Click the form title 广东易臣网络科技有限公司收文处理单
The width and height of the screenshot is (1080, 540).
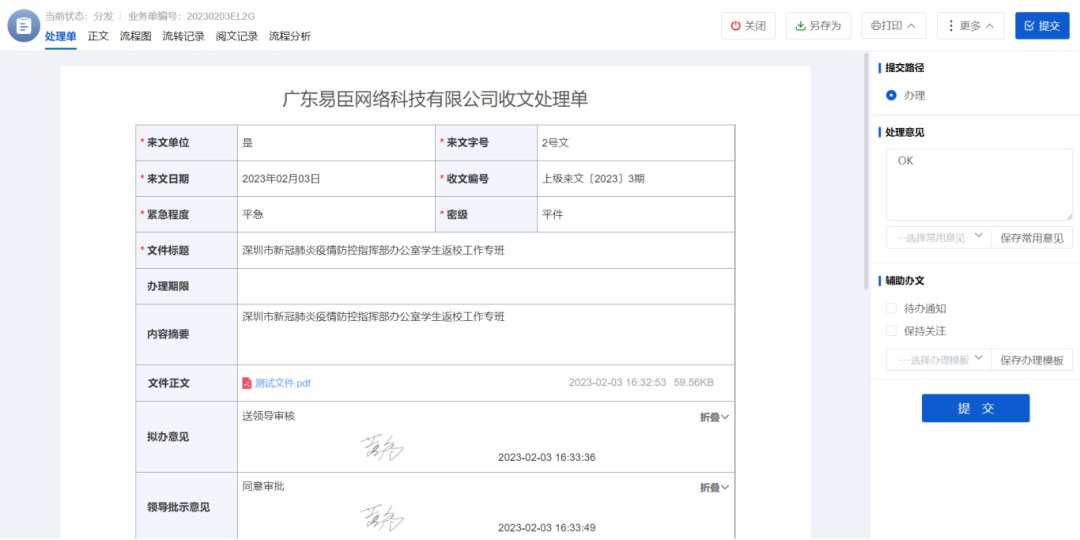pos(435,100)
